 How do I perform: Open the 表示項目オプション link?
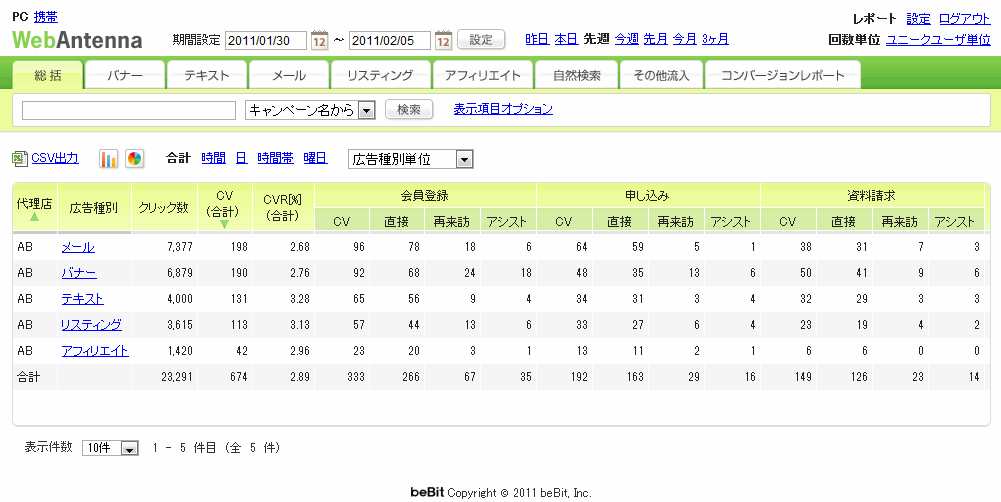click(x=502, y=109)
